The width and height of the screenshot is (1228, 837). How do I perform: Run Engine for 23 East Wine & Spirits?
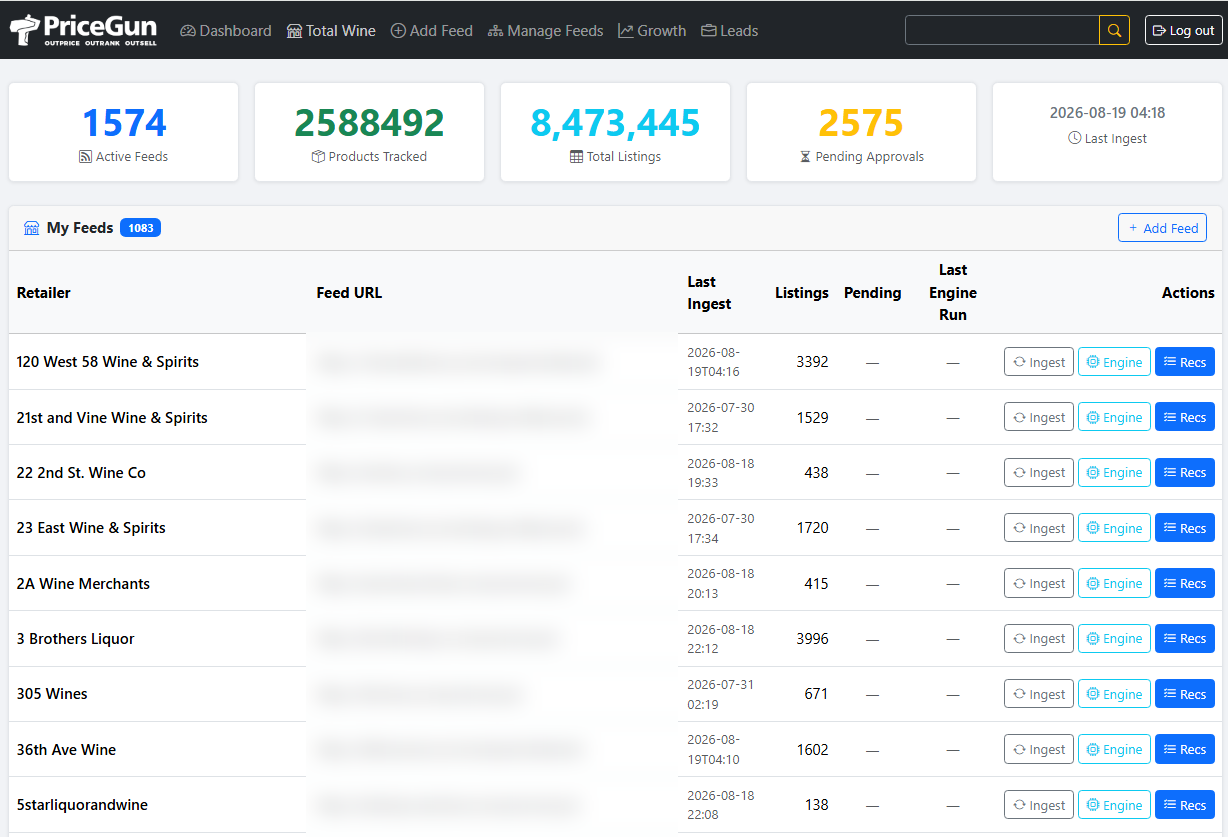tap(1114, 528)
